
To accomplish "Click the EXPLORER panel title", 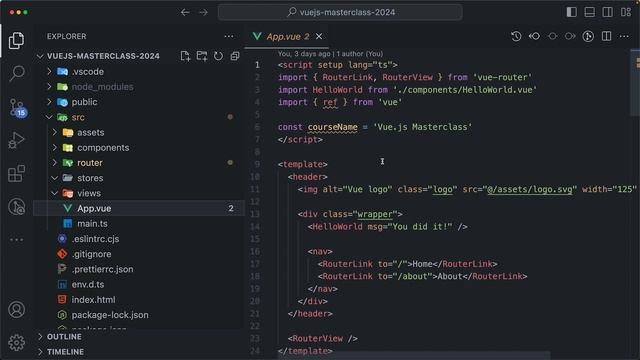I will 67,36.
